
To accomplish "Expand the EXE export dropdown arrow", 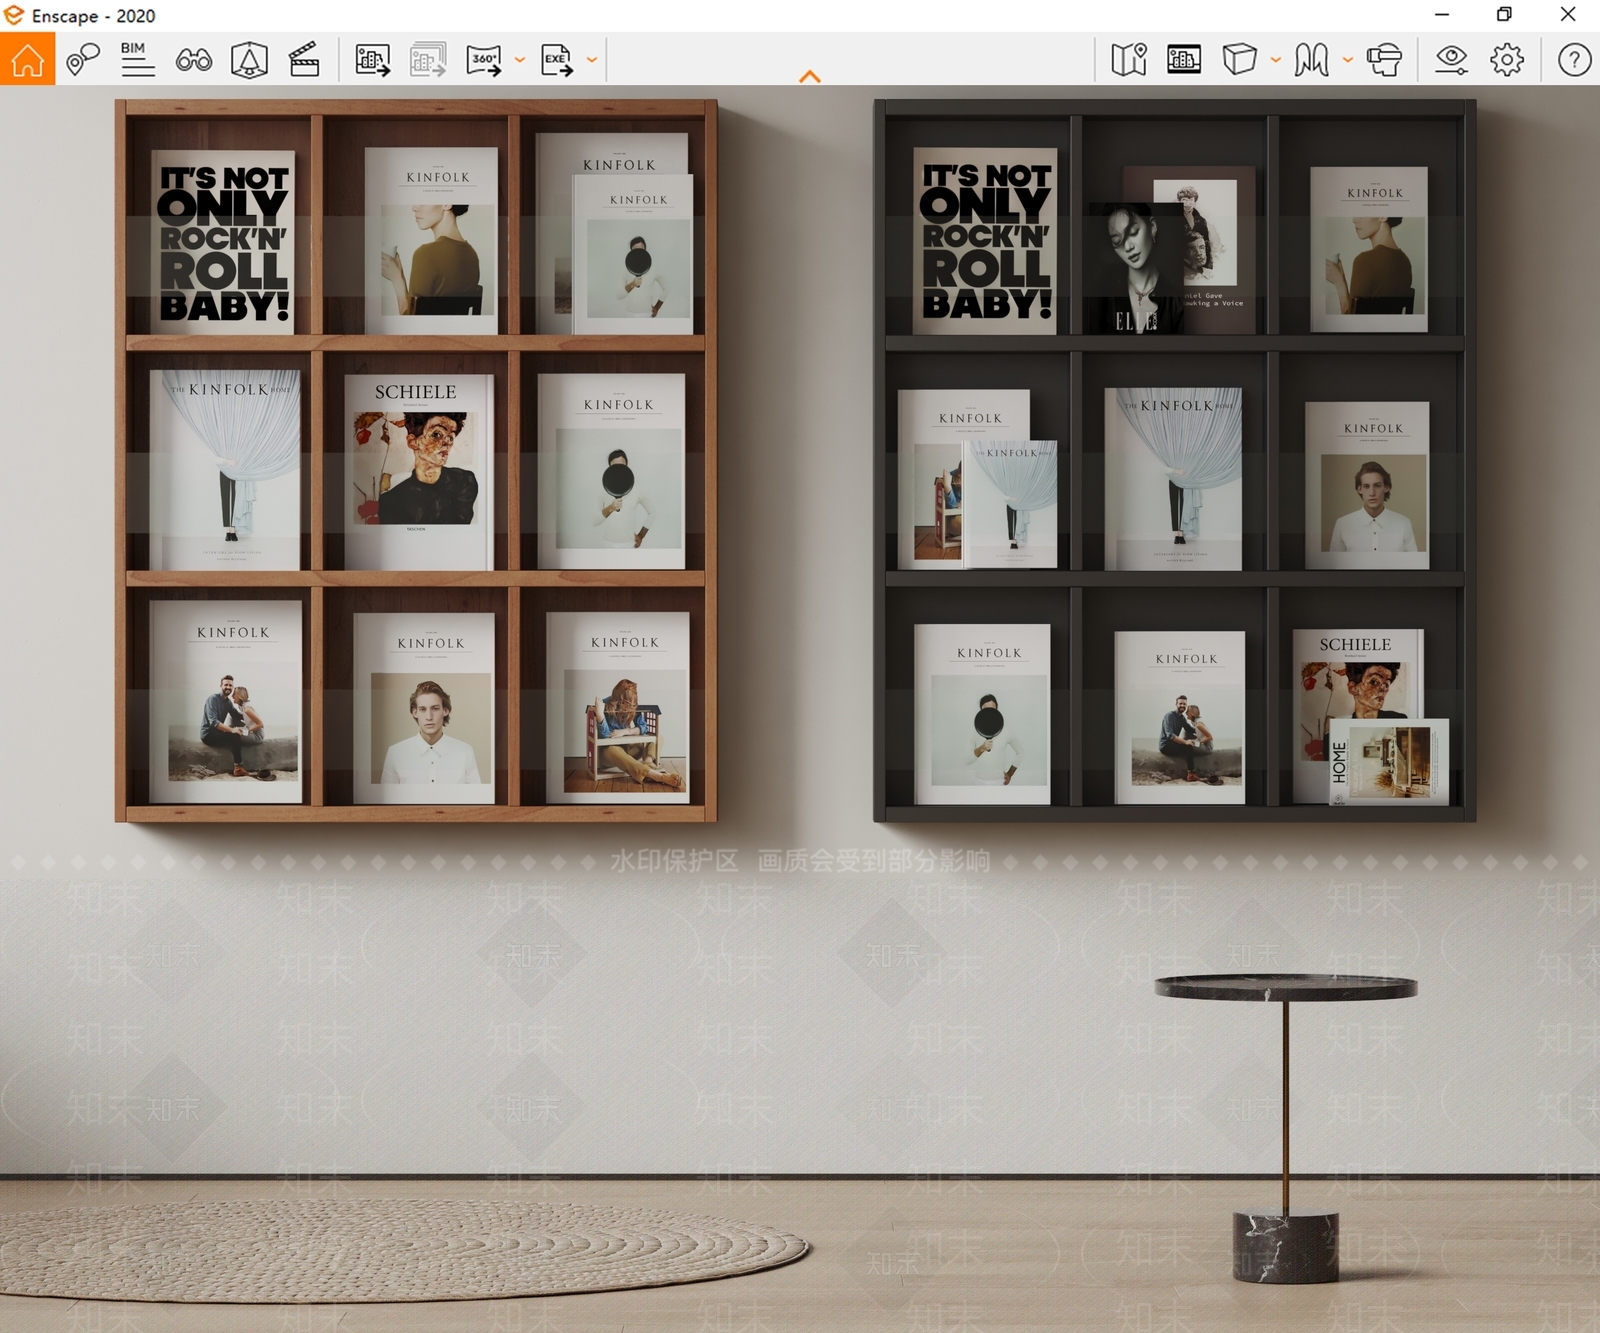I will [592, 60].
